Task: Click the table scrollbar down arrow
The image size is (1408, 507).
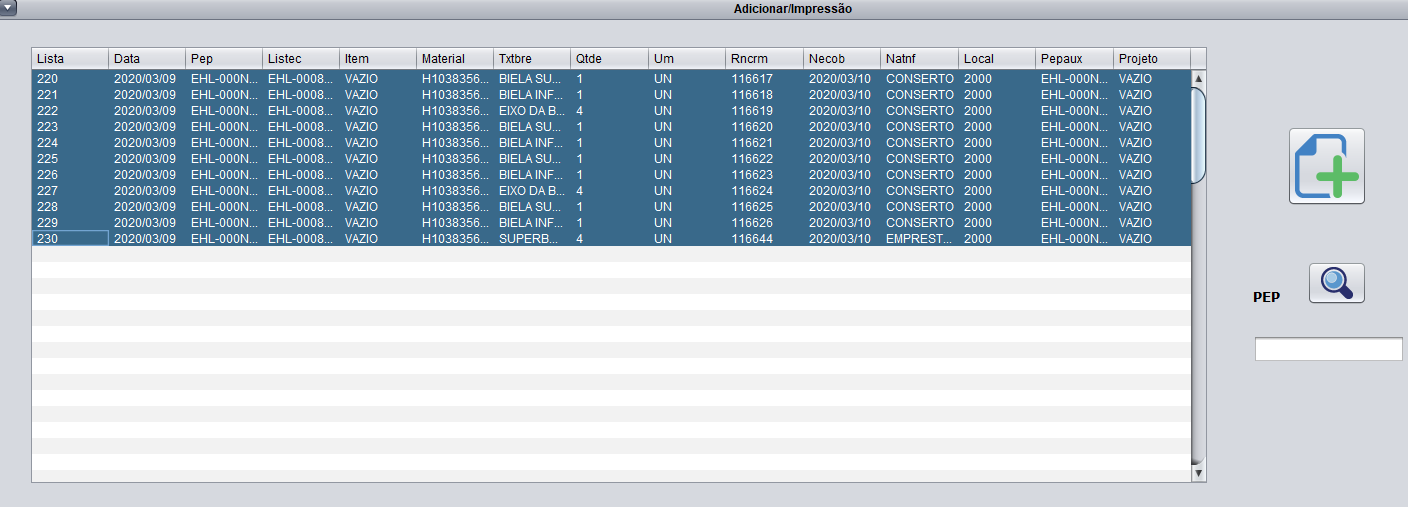Action: tap(1198, 472)
